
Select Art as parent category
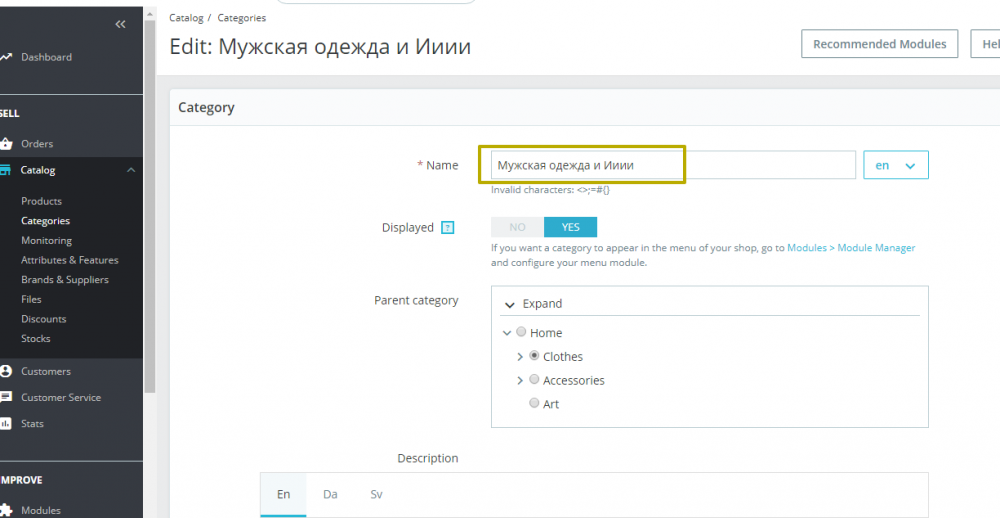[x=534, y=403]
